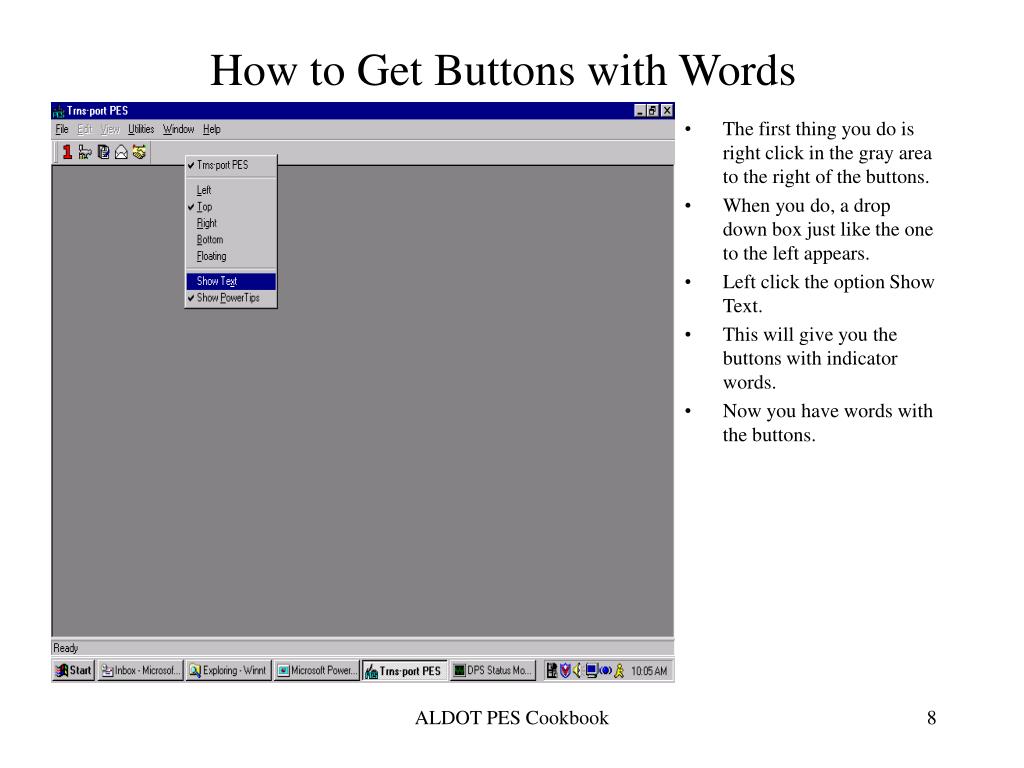Viewport: 1024px width, 768px height.
Task: Switch to Inbox - Microsoft taskbar button
Action: (140, 671)
